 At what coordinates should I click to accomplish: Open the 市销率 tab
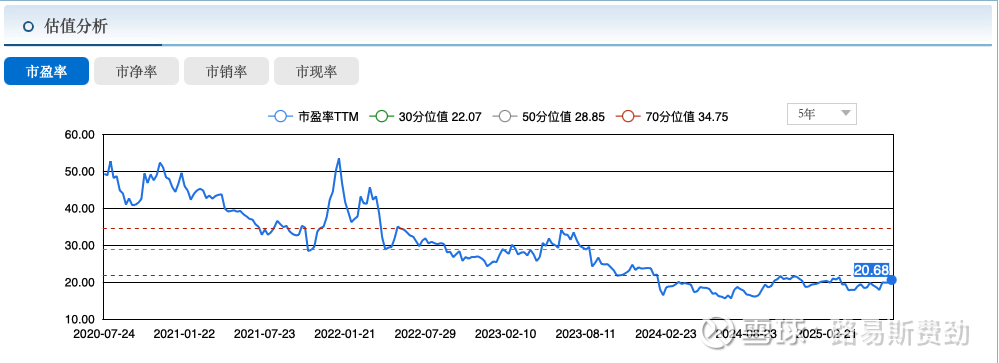[x=226, y=71]
